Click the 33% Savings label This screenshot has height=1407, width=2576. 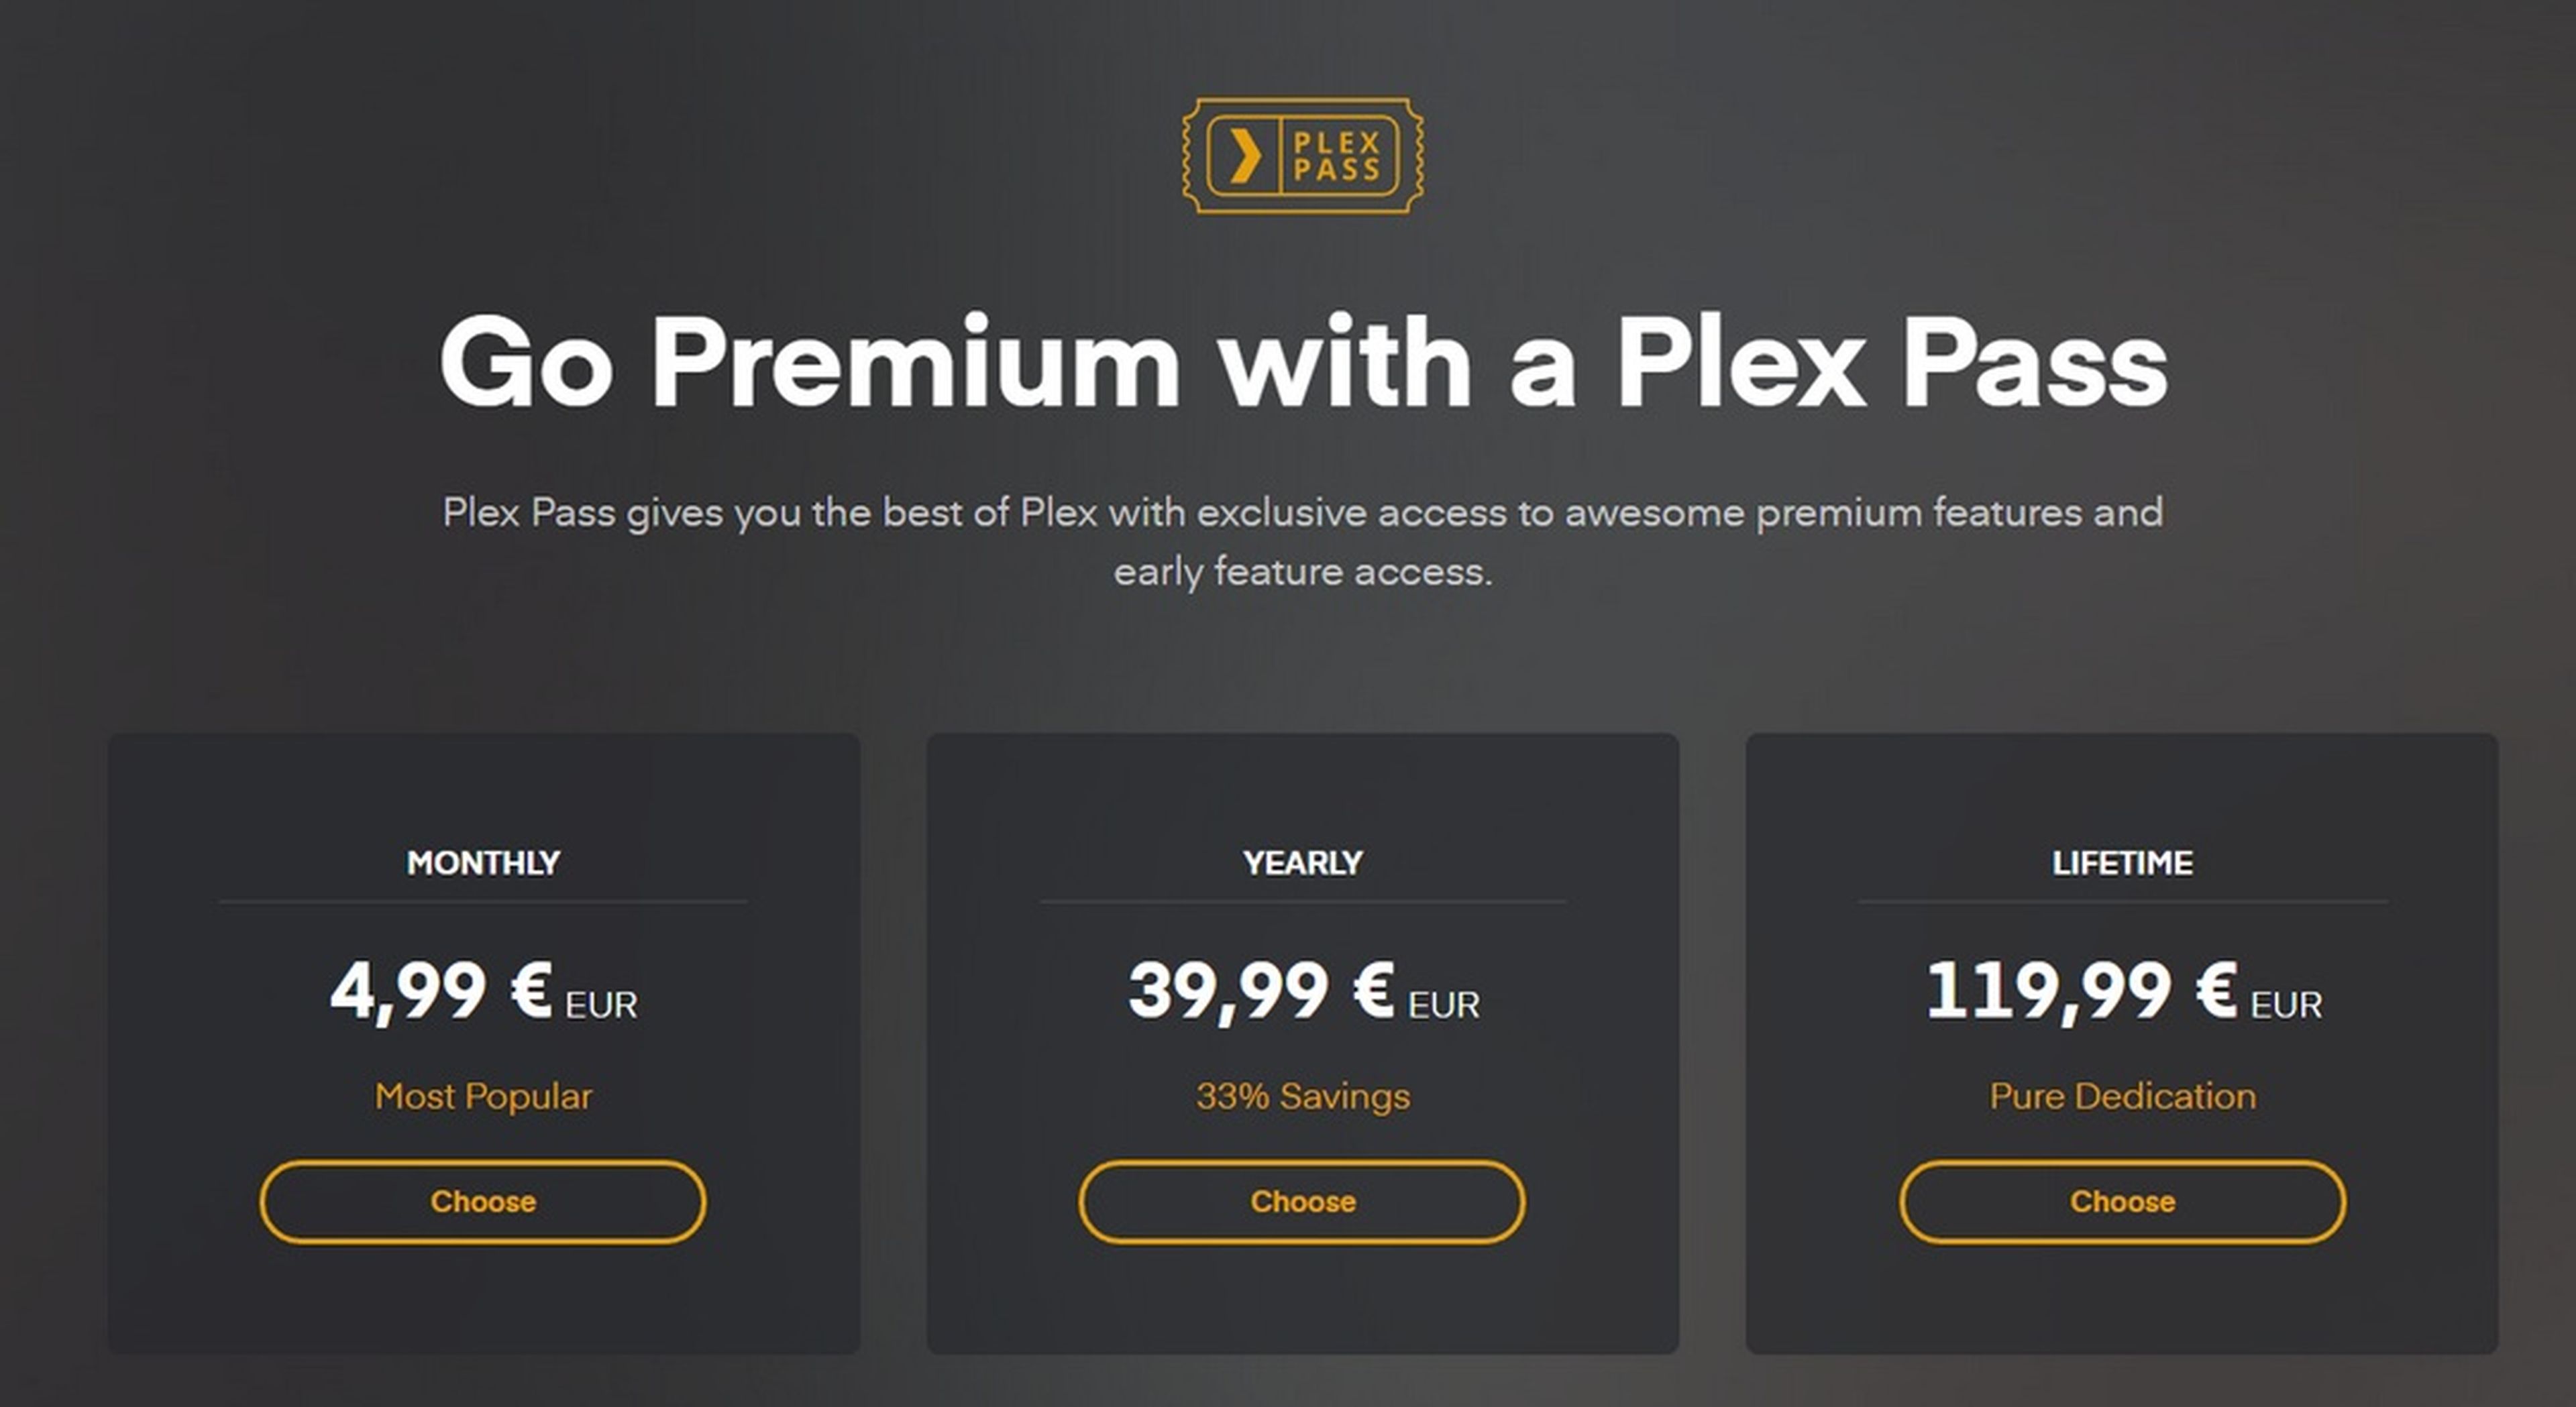point(1302,1096)
